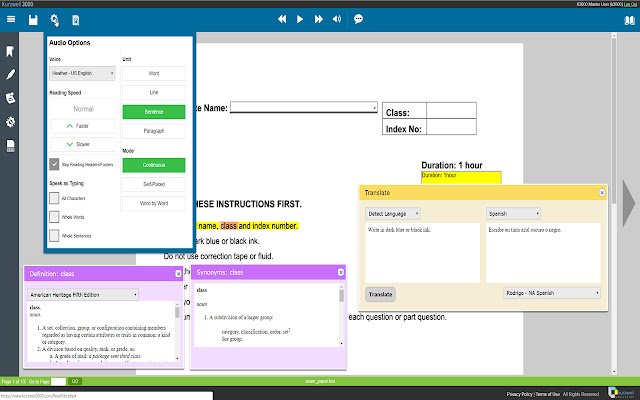The image size is (640, 400).
Task: Expand the American Heritage dictionary dropdown
Action: 83,295
